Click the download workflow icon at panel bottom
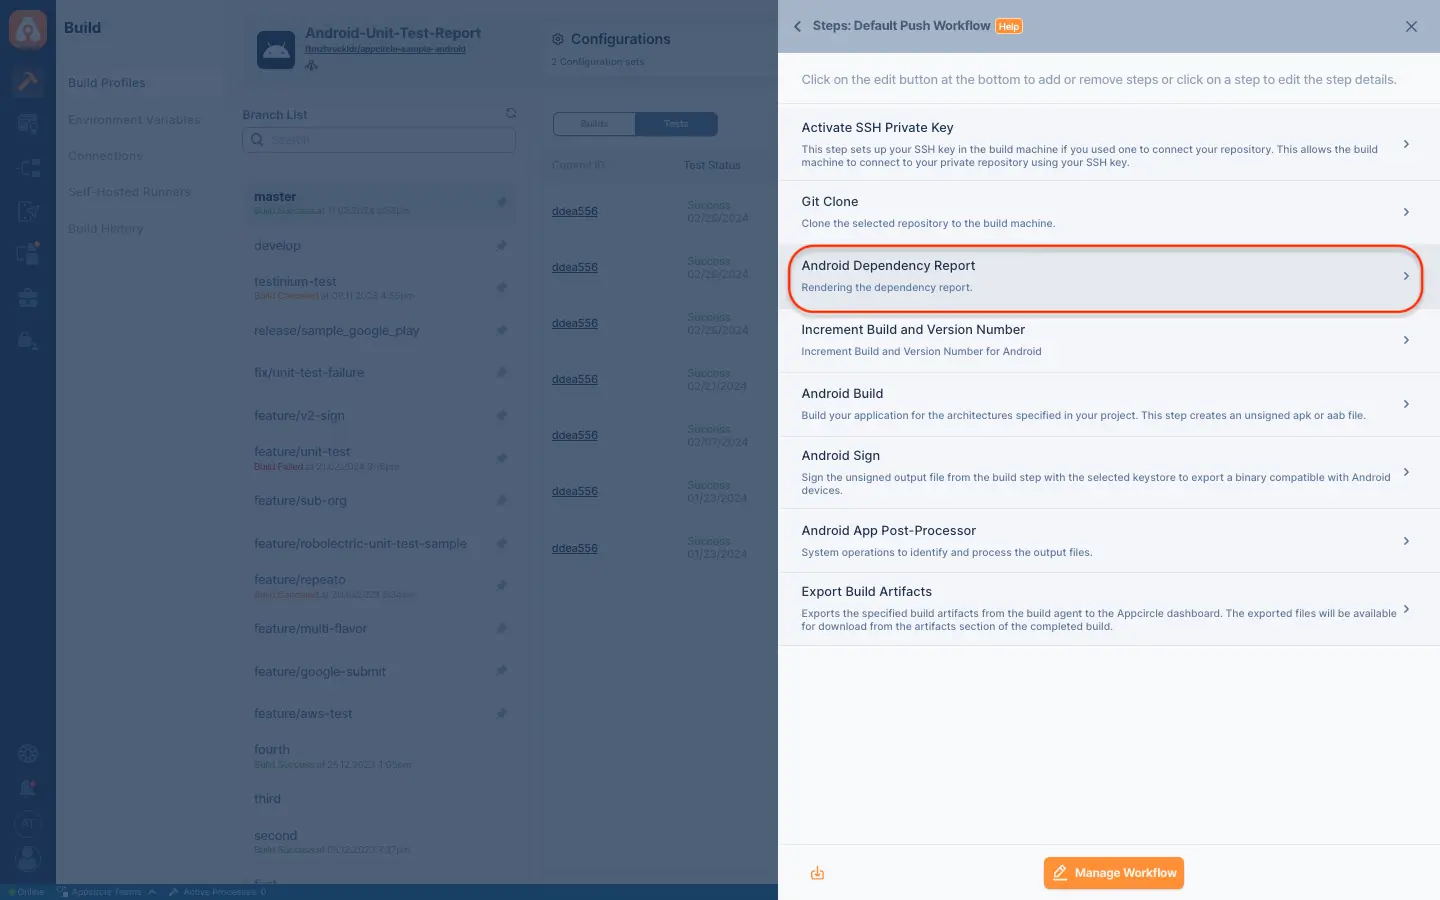1440x900 pixels. (x=817, y=873)
